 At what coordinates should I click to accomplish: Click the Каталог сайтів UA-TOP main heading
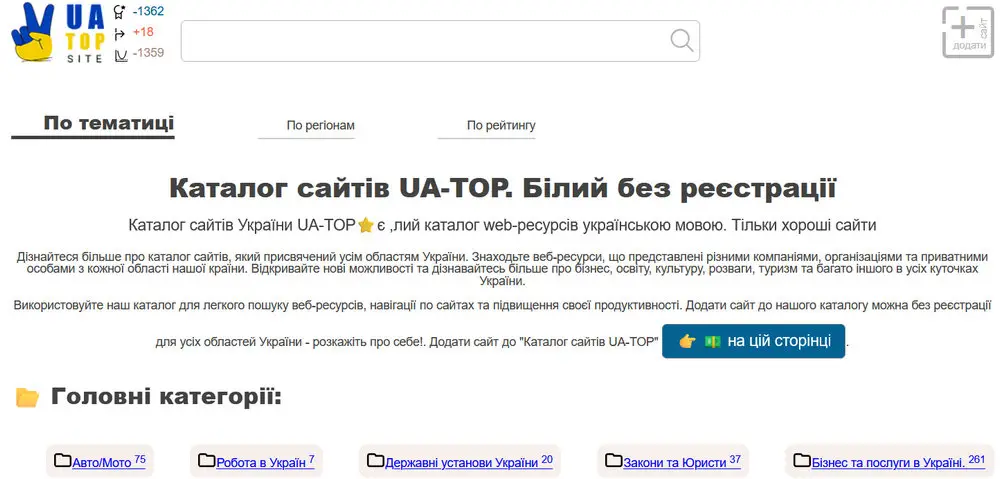tap(503, 189)
